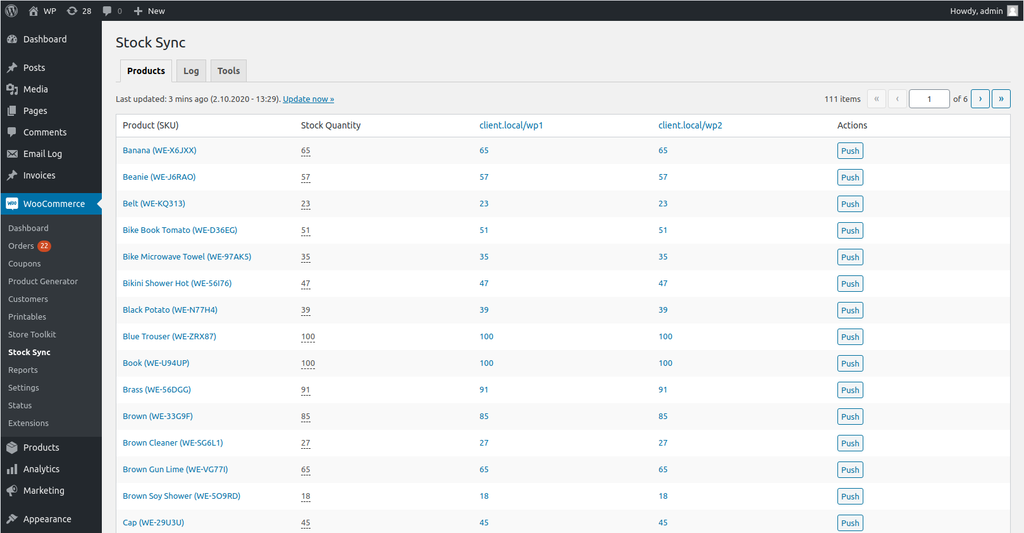Screen dimensions: 1024x533
Task: Open the Bike Book Tomato product link
Action: 180,230
